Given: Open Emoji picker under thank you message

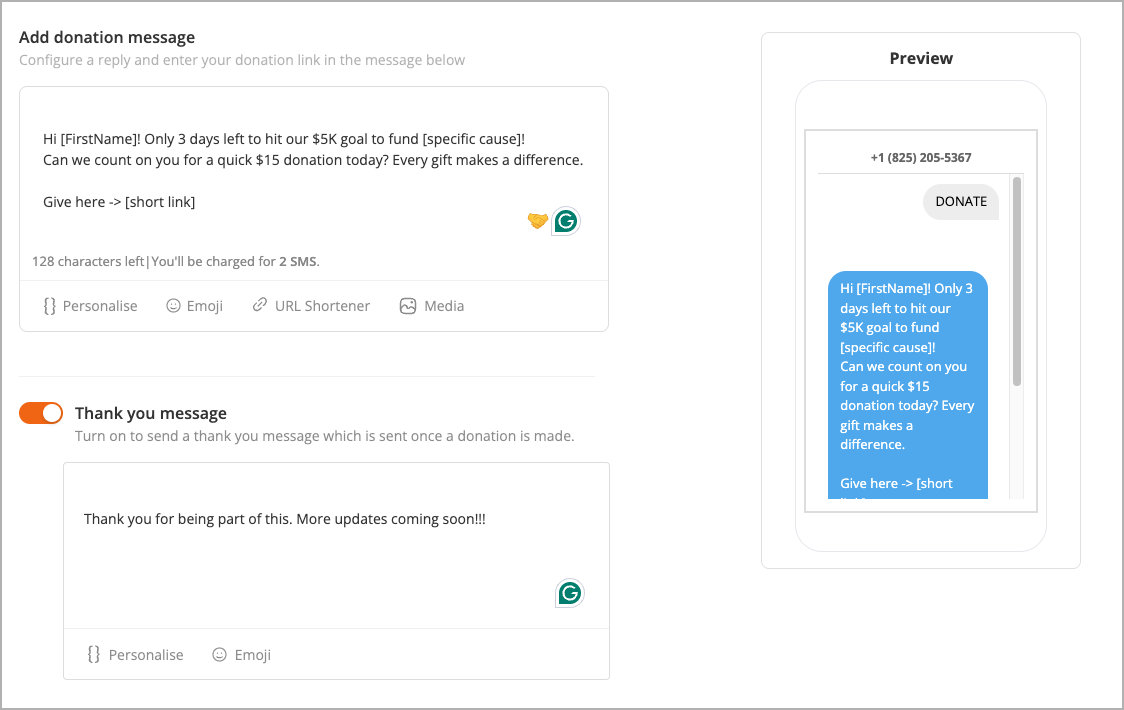Looking at the screenshot, I should 242,655.
